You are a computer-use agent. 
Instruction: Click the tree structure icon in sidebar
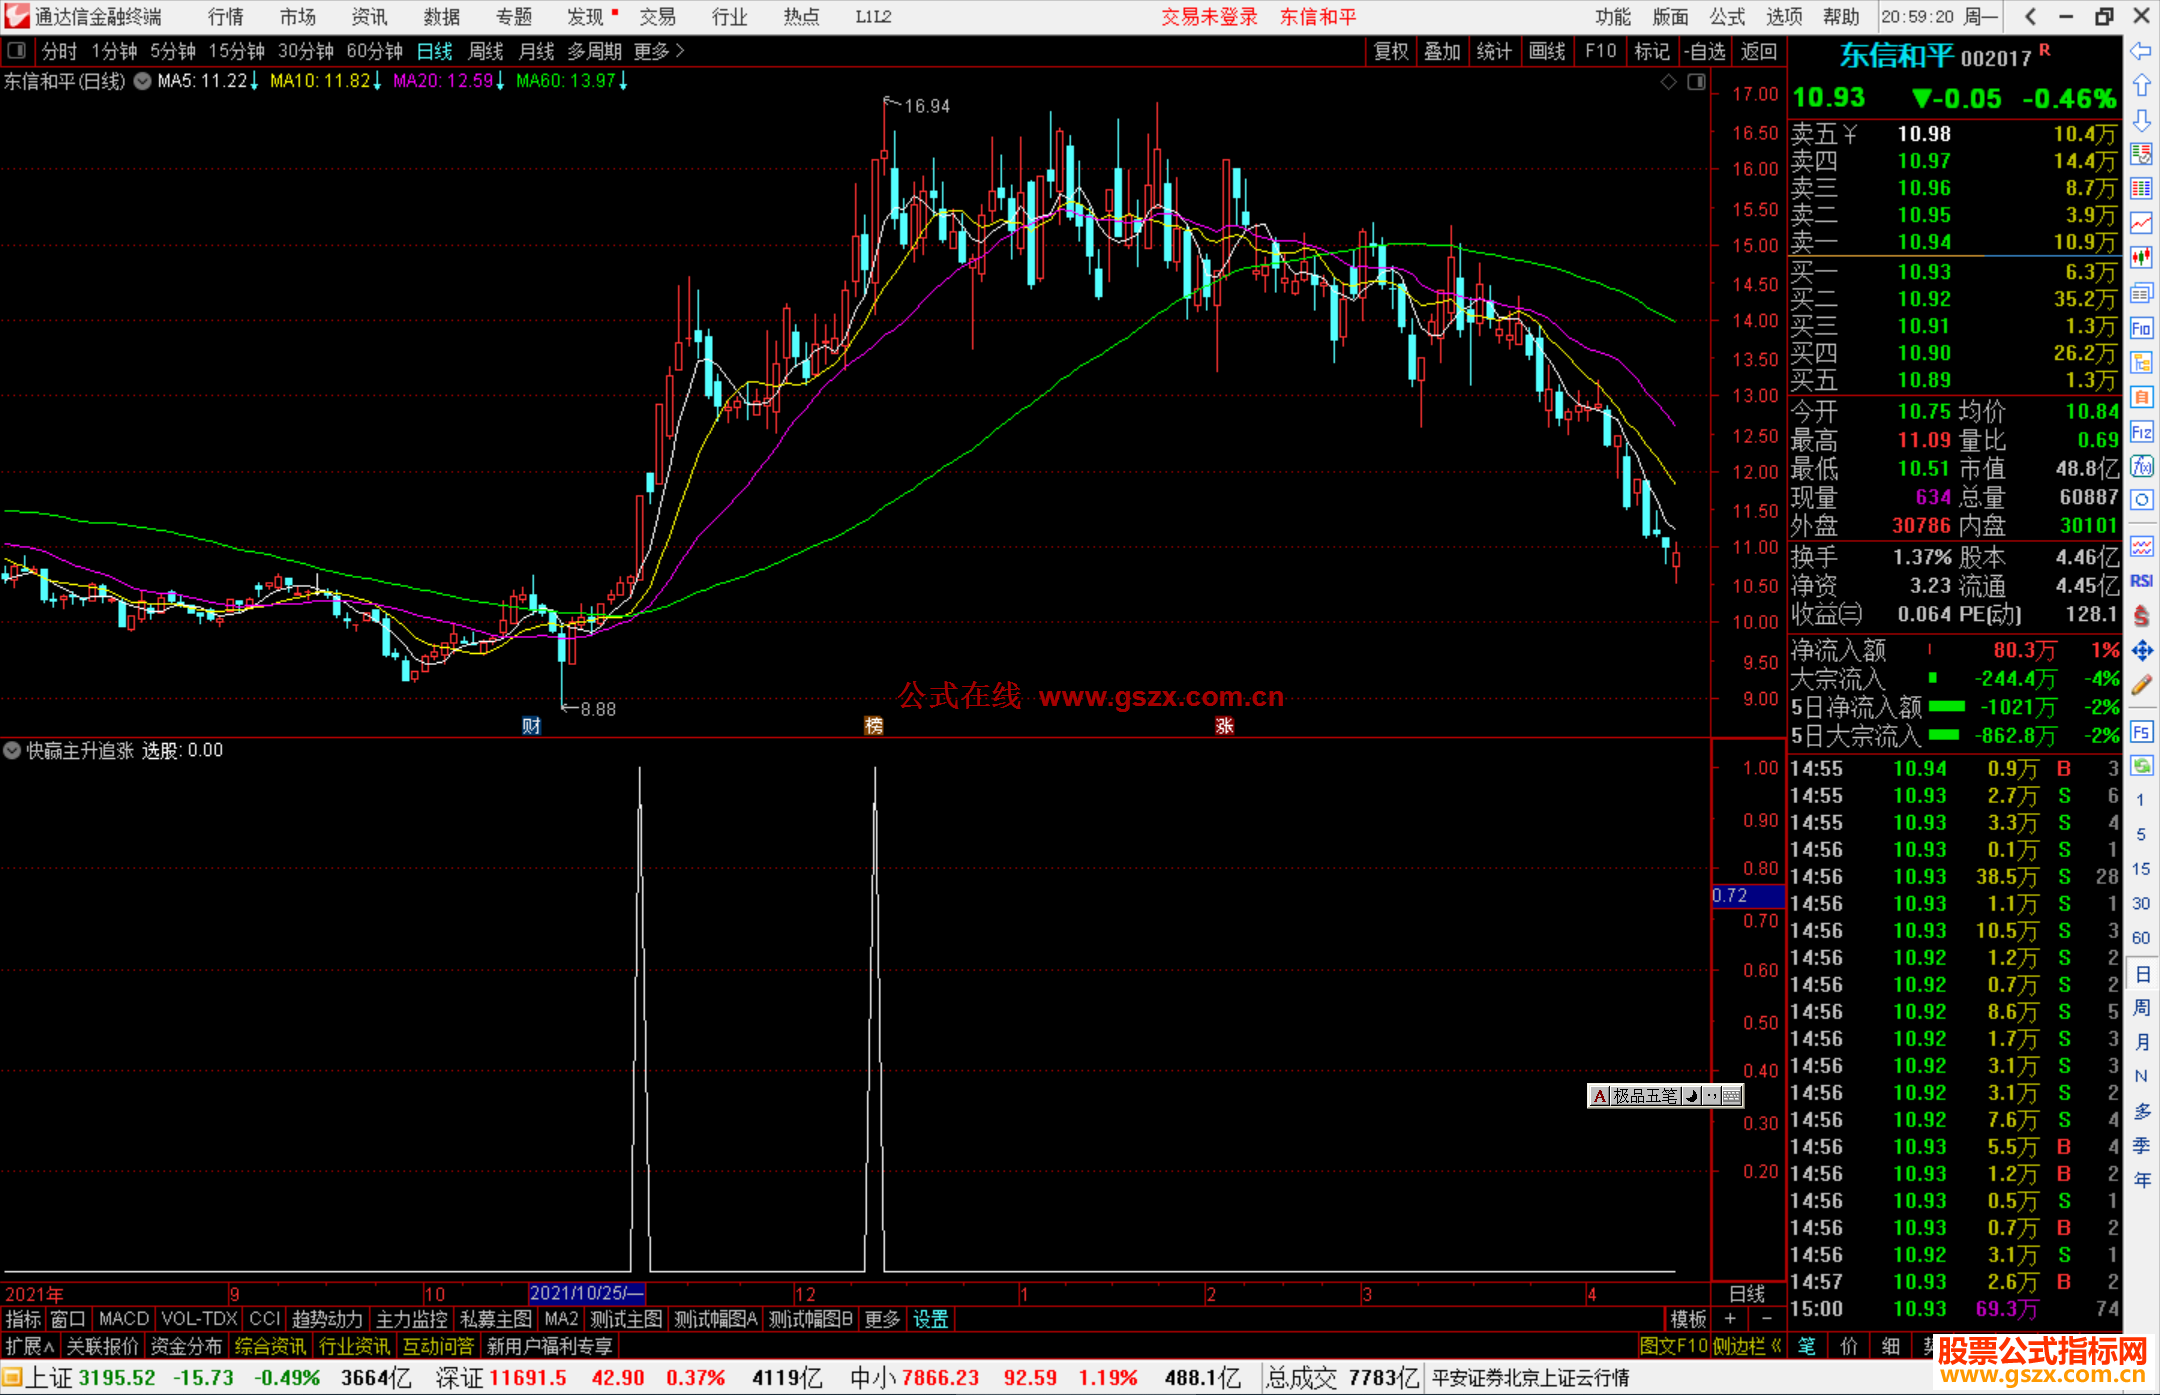coord(2141,362)
